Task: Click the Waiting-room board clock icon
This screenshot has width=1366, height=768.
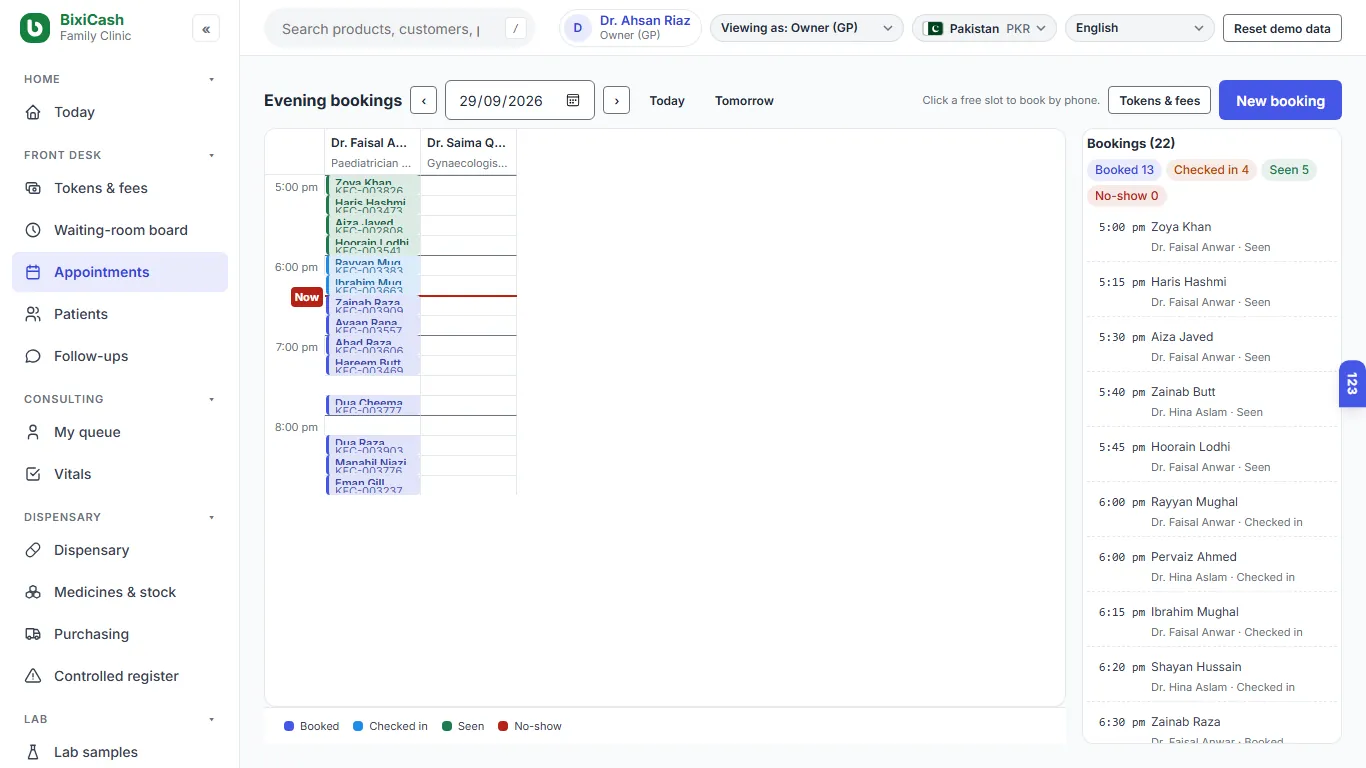Action: (x=34, y=230)
